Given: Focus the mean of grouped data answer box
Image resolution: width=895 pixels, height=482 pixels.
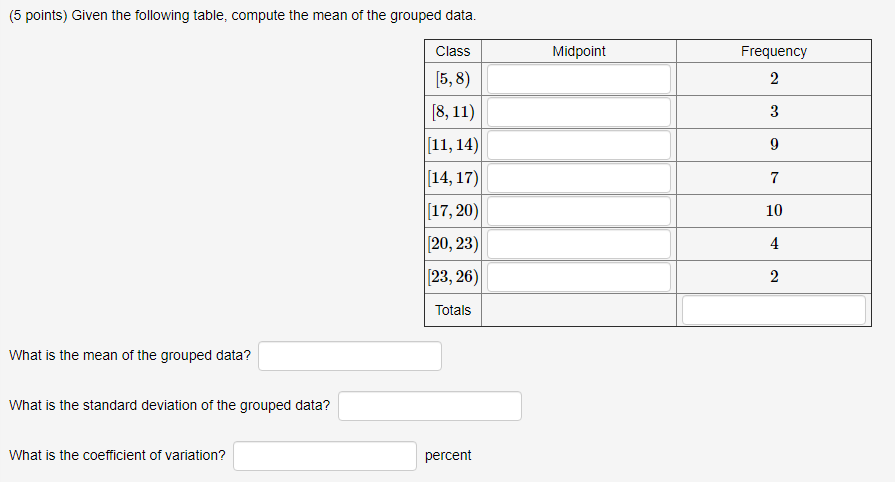Looking at the screenshot, I should (x=350, y=356).
